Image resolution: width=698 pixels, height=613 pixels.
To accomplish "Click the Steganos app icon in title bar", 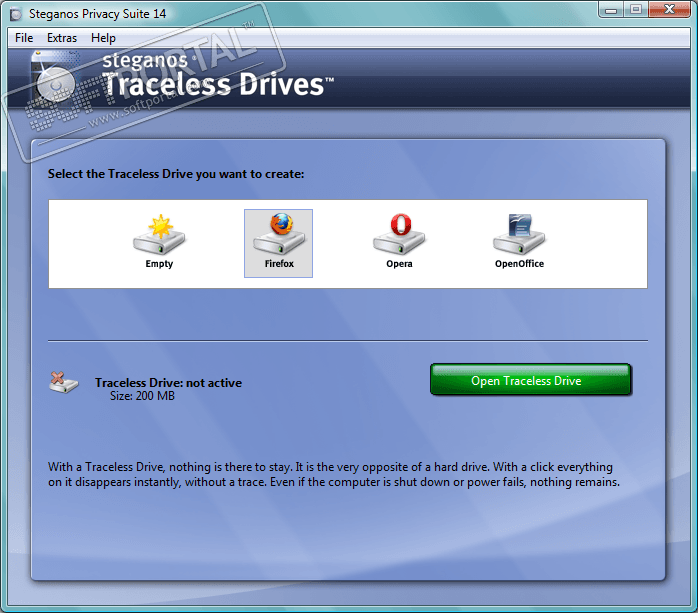I will pyautogui.click(x=16, y=14).
